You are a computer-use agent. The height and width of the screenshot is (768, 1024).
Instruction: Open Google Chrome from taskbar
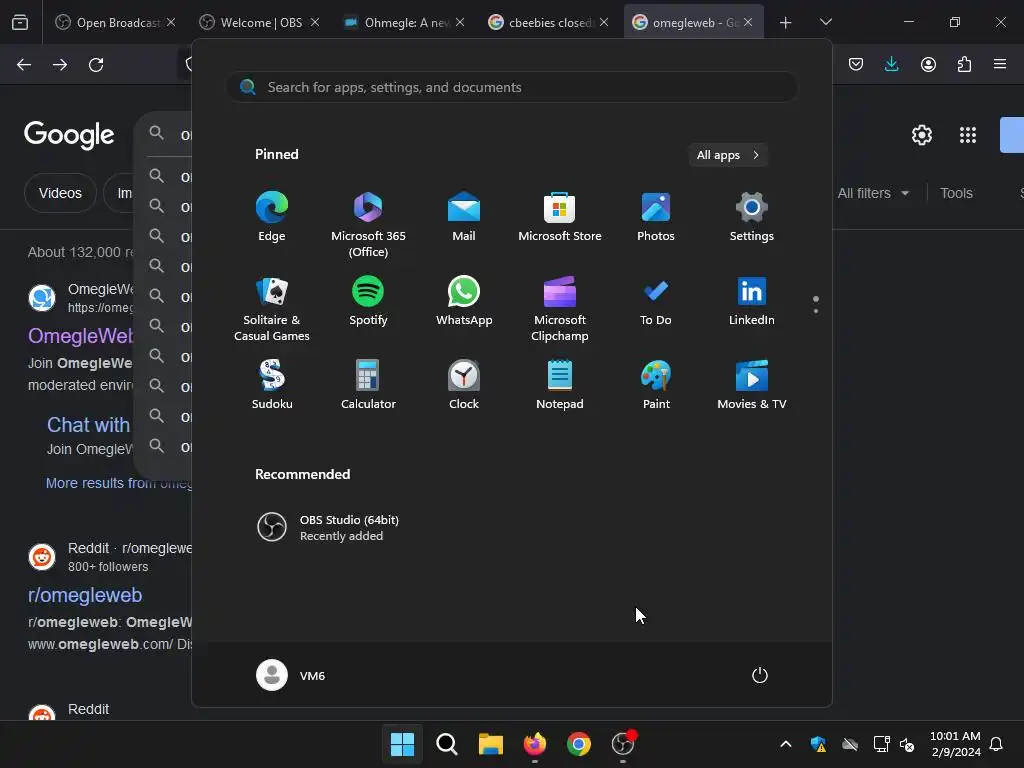579,744
